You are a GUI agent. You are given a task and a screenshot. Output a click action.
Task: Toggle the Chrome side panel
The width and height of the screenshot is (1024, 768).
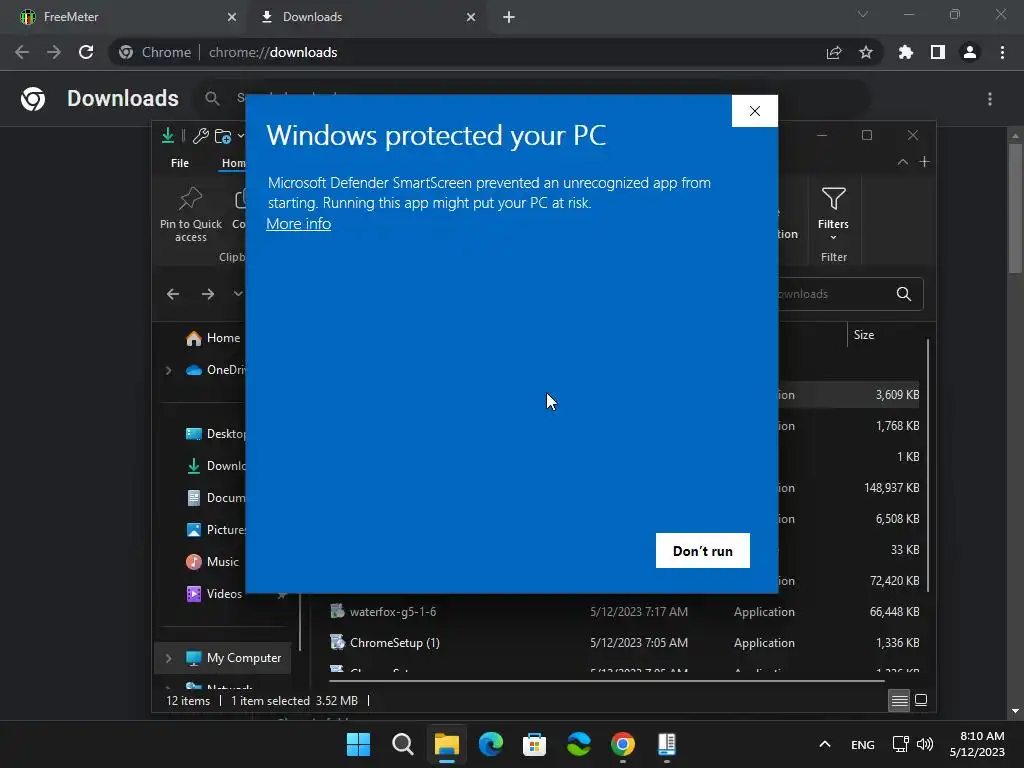pyautogui.click(x=938, y=52)
